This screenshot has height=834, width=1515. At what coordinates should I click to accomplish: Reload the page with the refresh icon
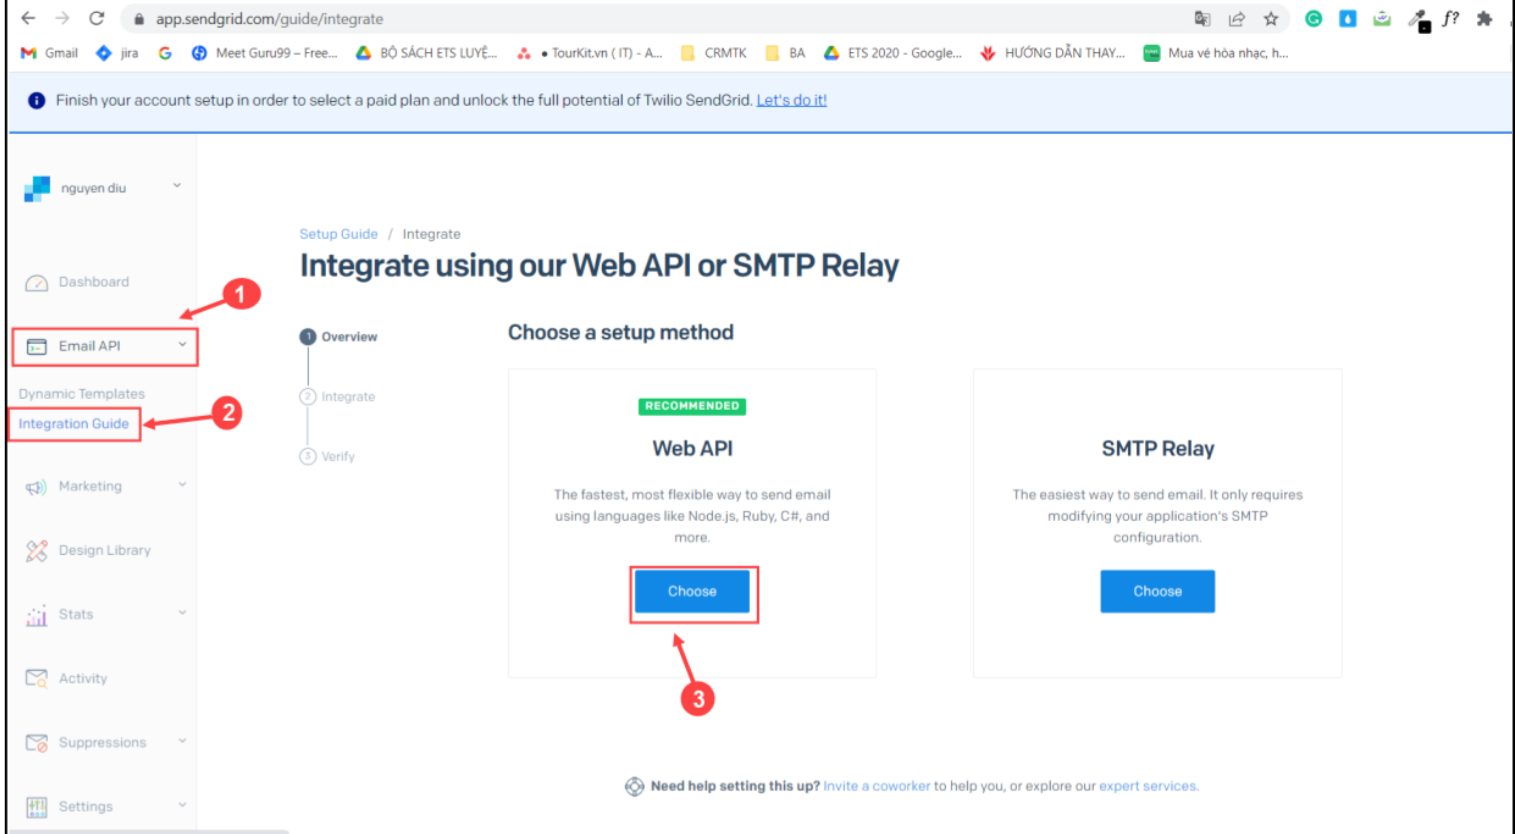point(96,18)
